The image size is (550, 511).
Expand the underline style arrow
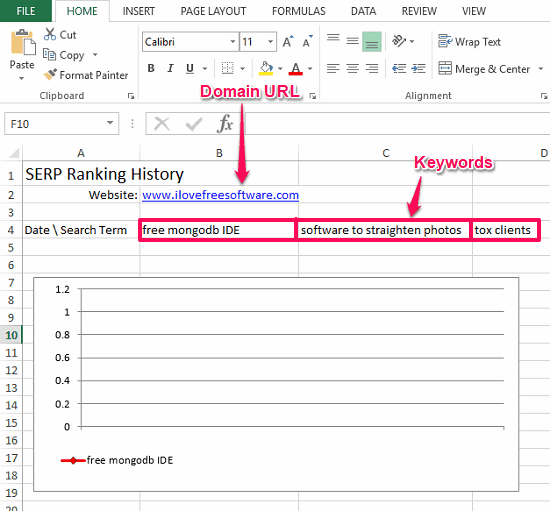pyautogui.click(x=205, y=68)
